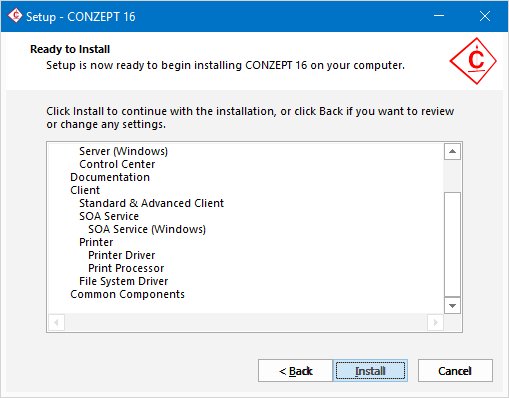The image size is (509, 398).
Task: Click the CONZEPT 16 title bar icon
Action: 15,16
